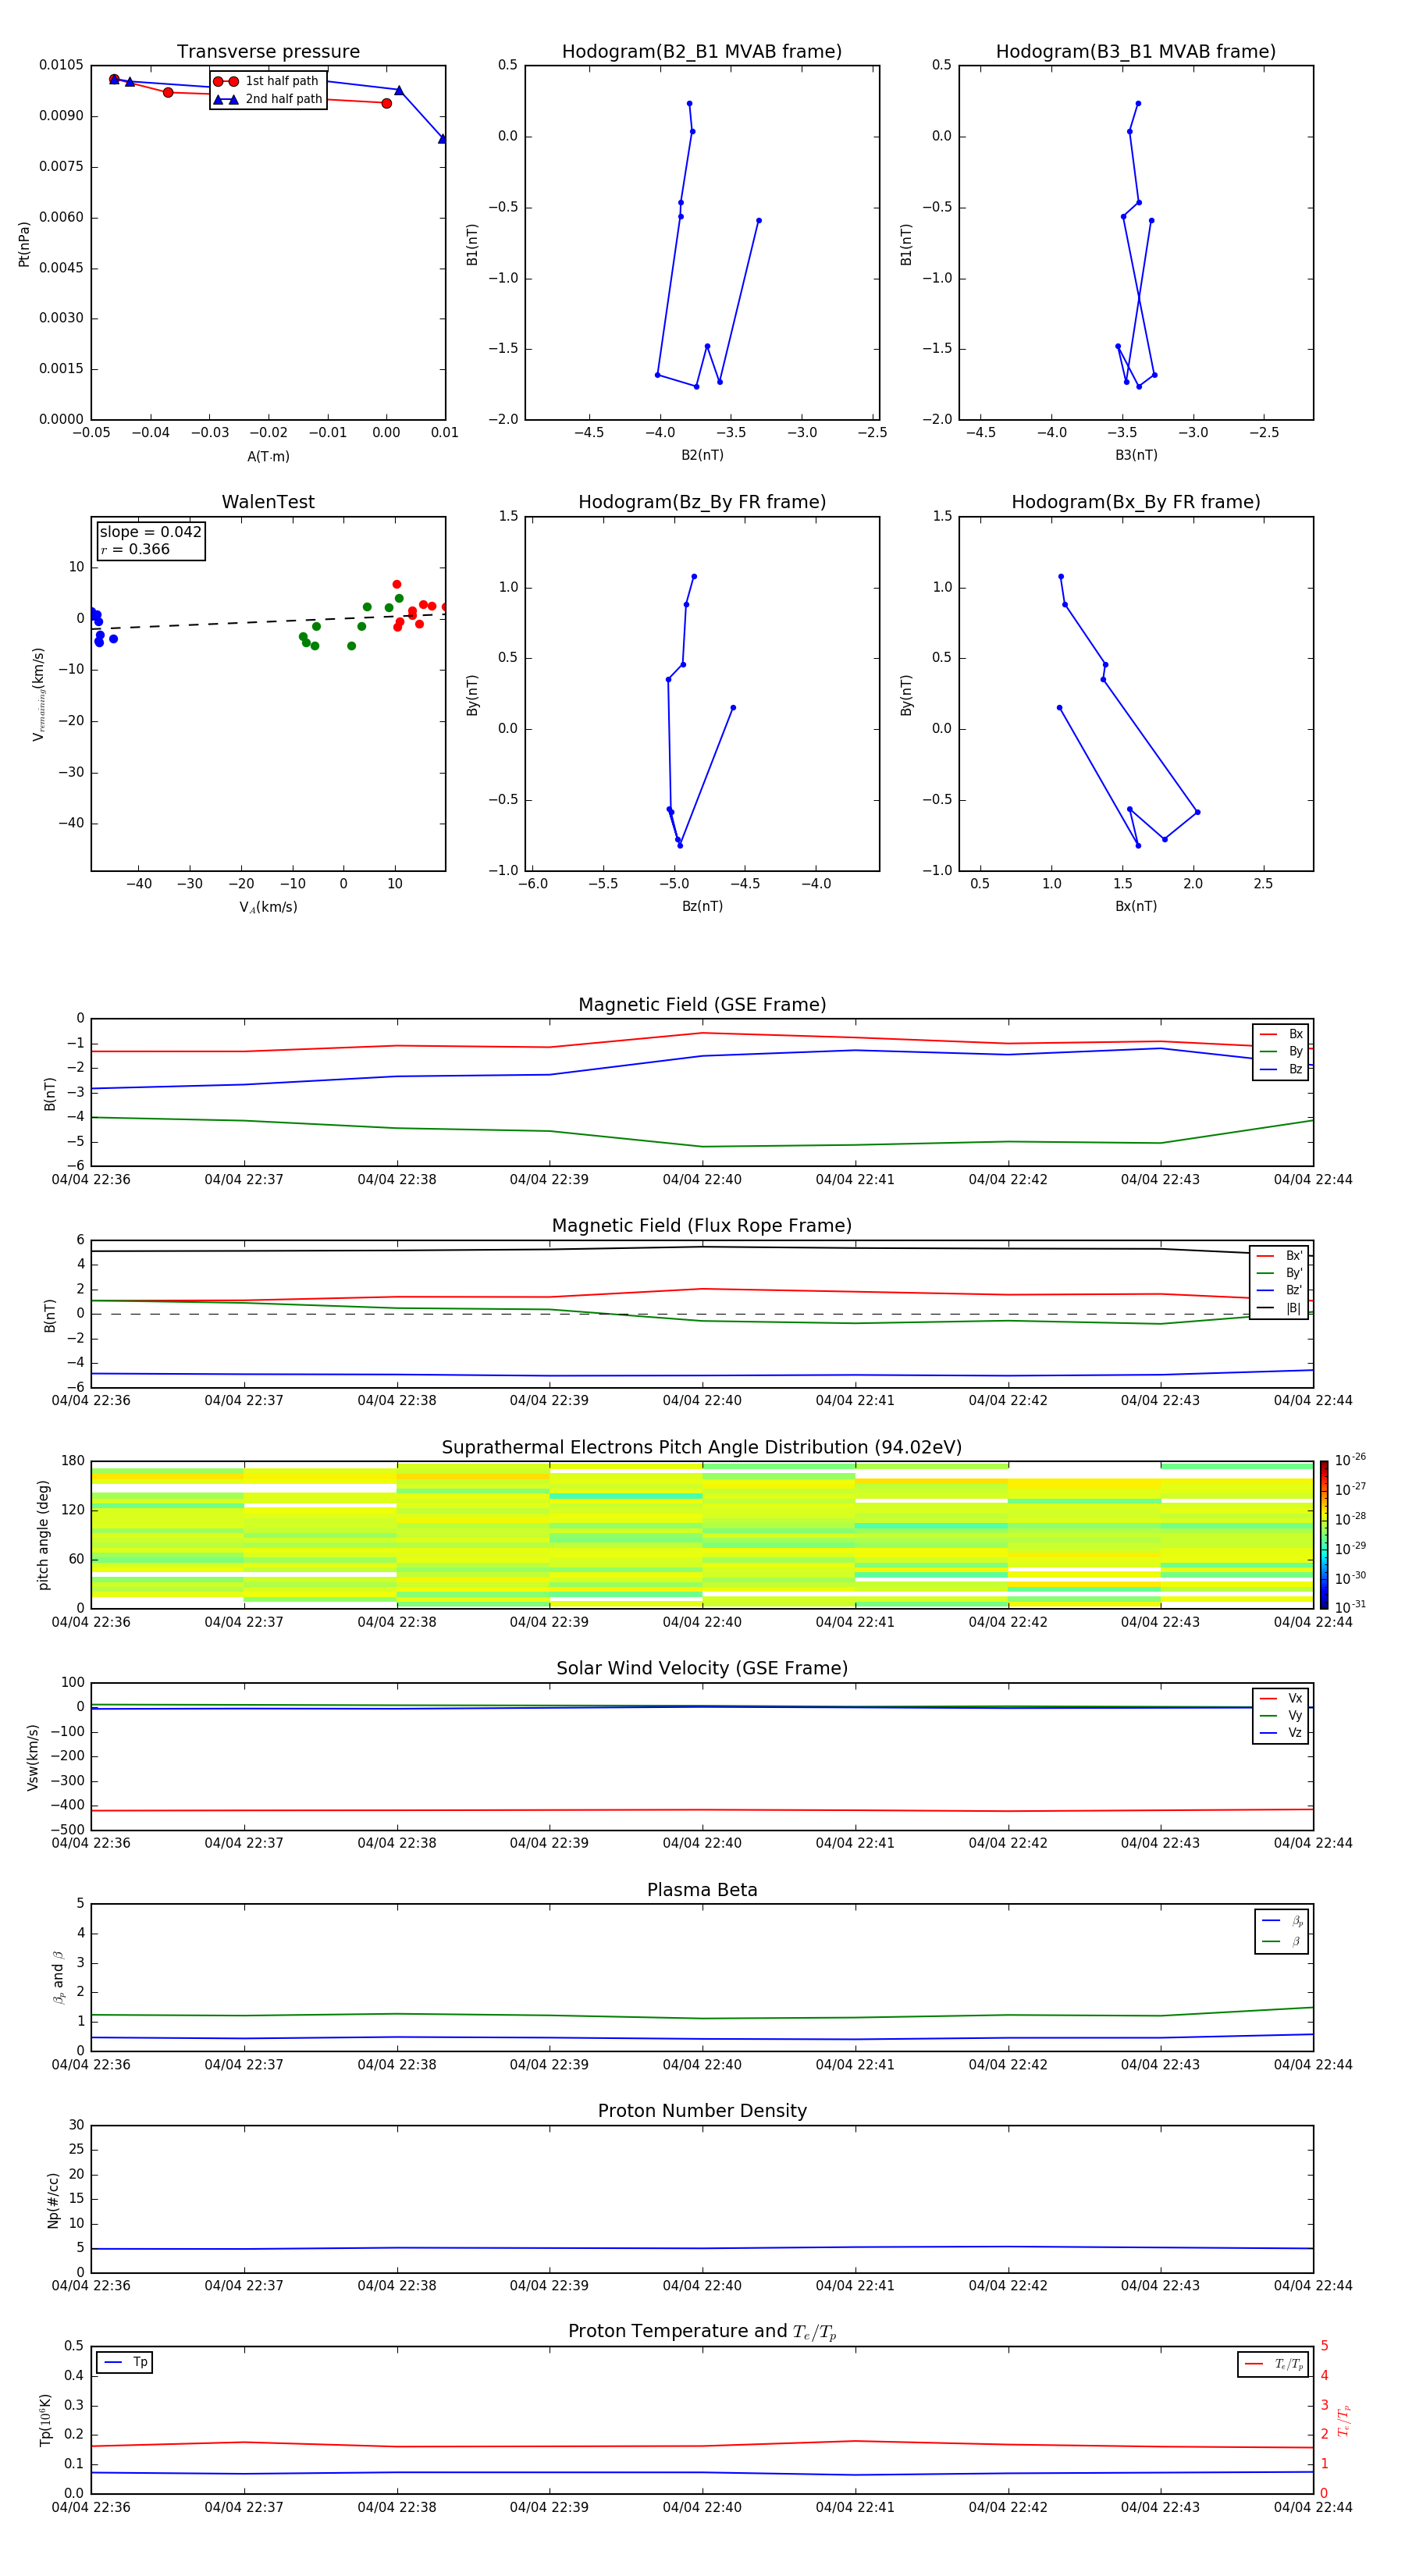
Task: Click '1st half path' legend entry
Action: coord(267,81)
